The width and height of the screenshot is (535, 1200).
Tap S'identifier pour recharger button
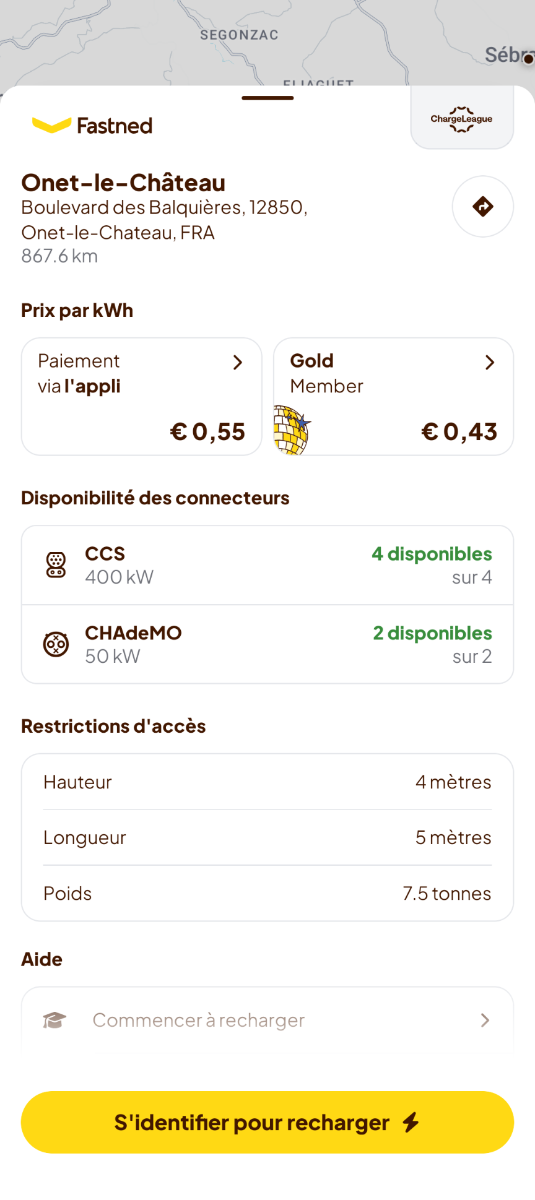[x=267, y=1122]
